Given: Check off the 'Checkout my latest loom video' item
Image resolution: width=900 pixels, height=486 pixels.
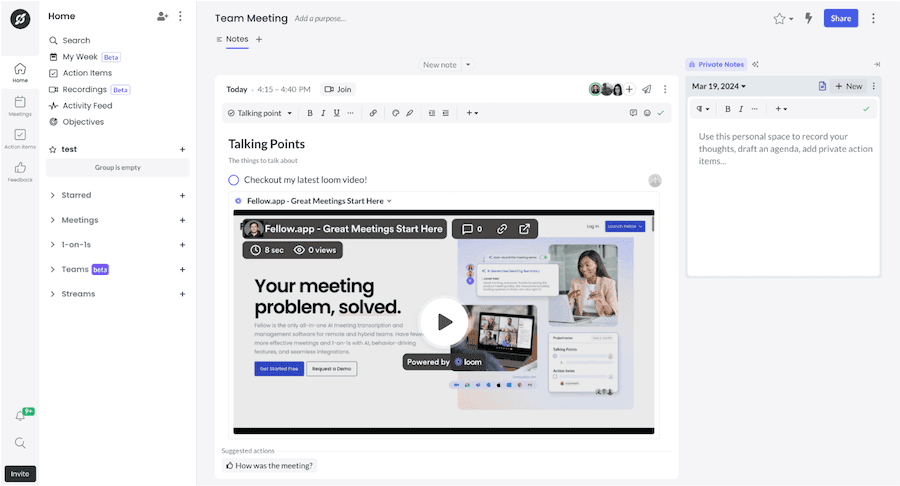Looking at the screenshot, I should tap(234, 180).
